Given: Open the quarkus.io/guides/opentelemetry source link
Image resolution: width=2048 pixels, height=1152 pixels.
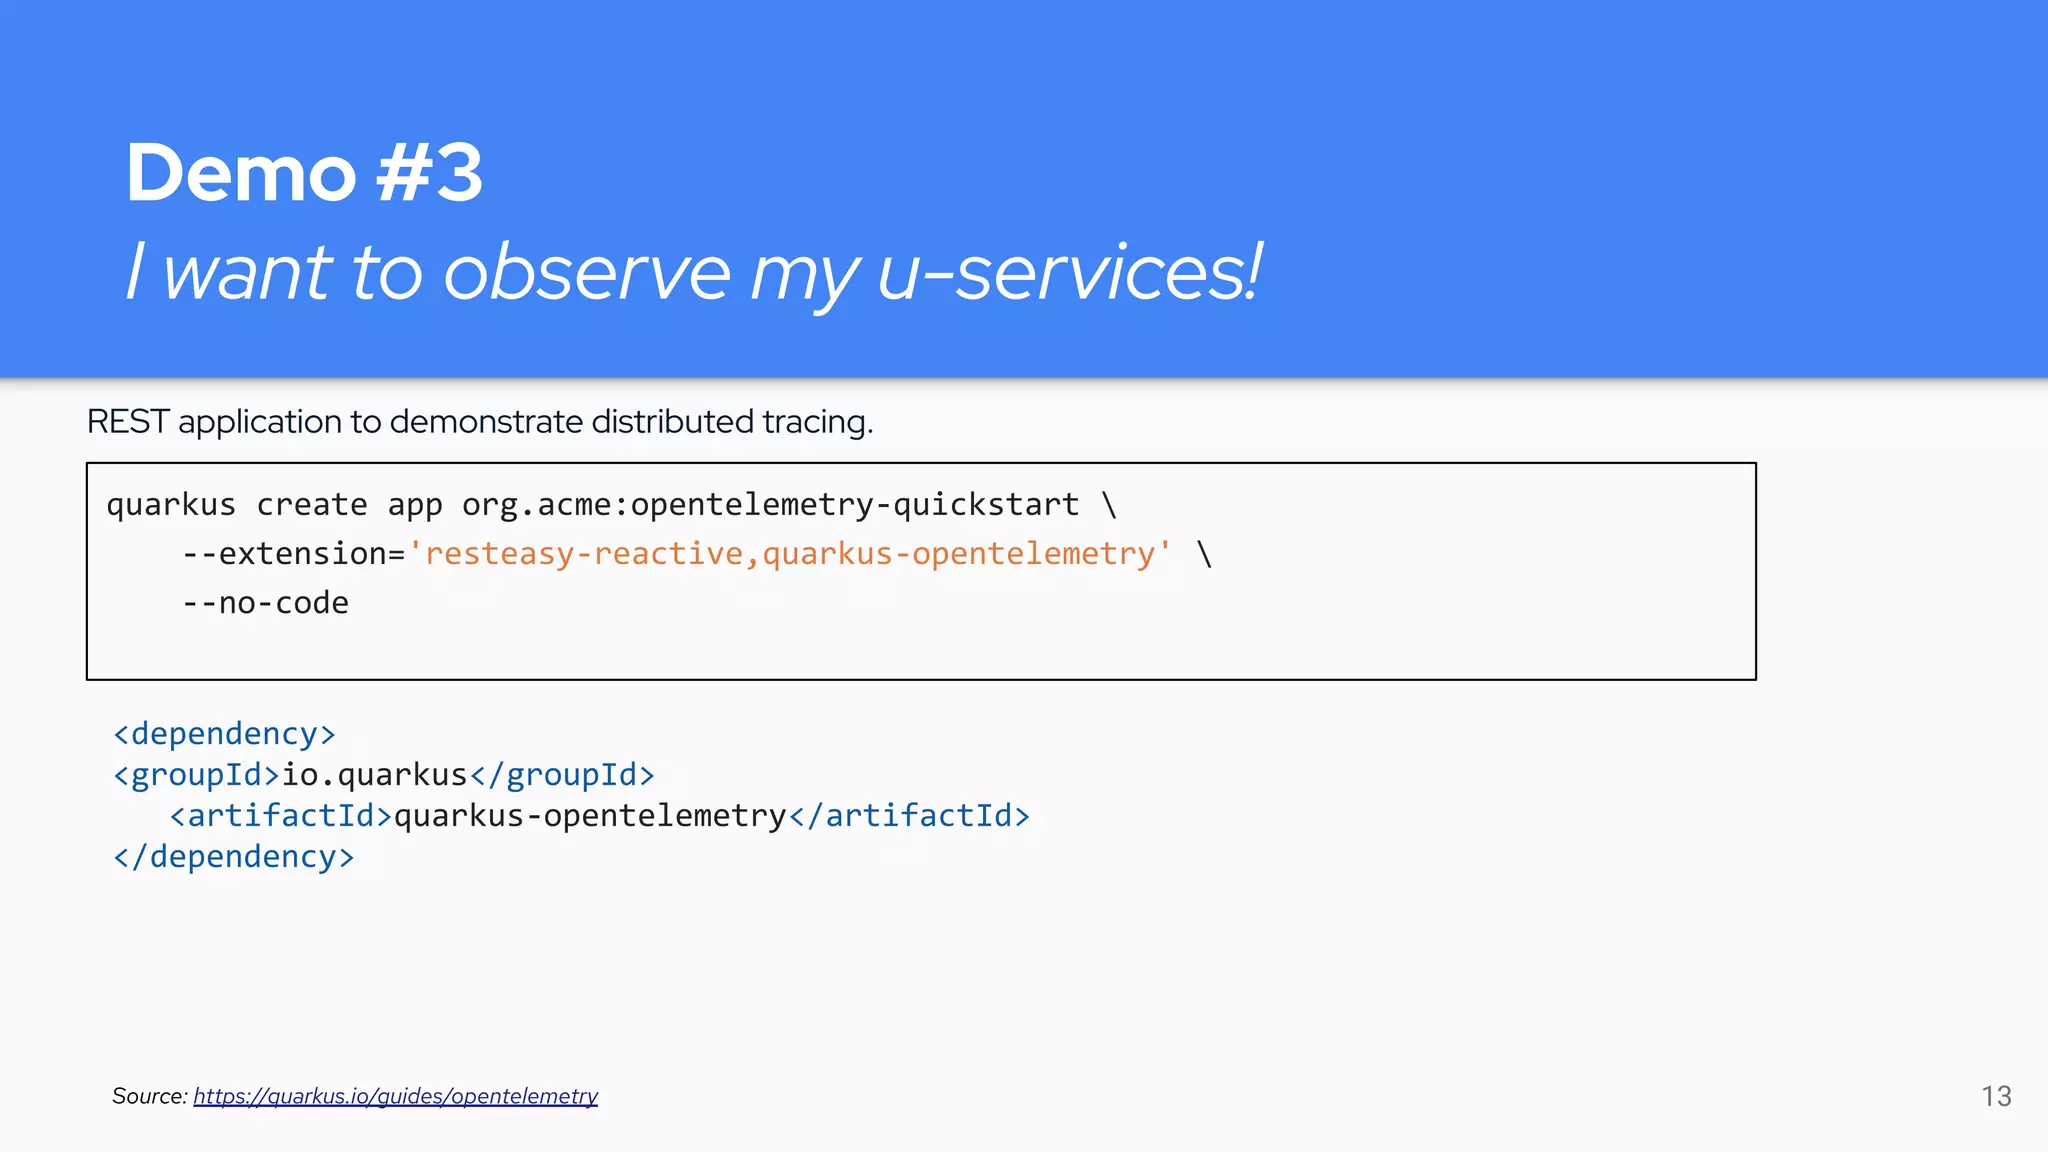Looking at the screenshot, I should pyautogui.click(x=395, y=1096).
